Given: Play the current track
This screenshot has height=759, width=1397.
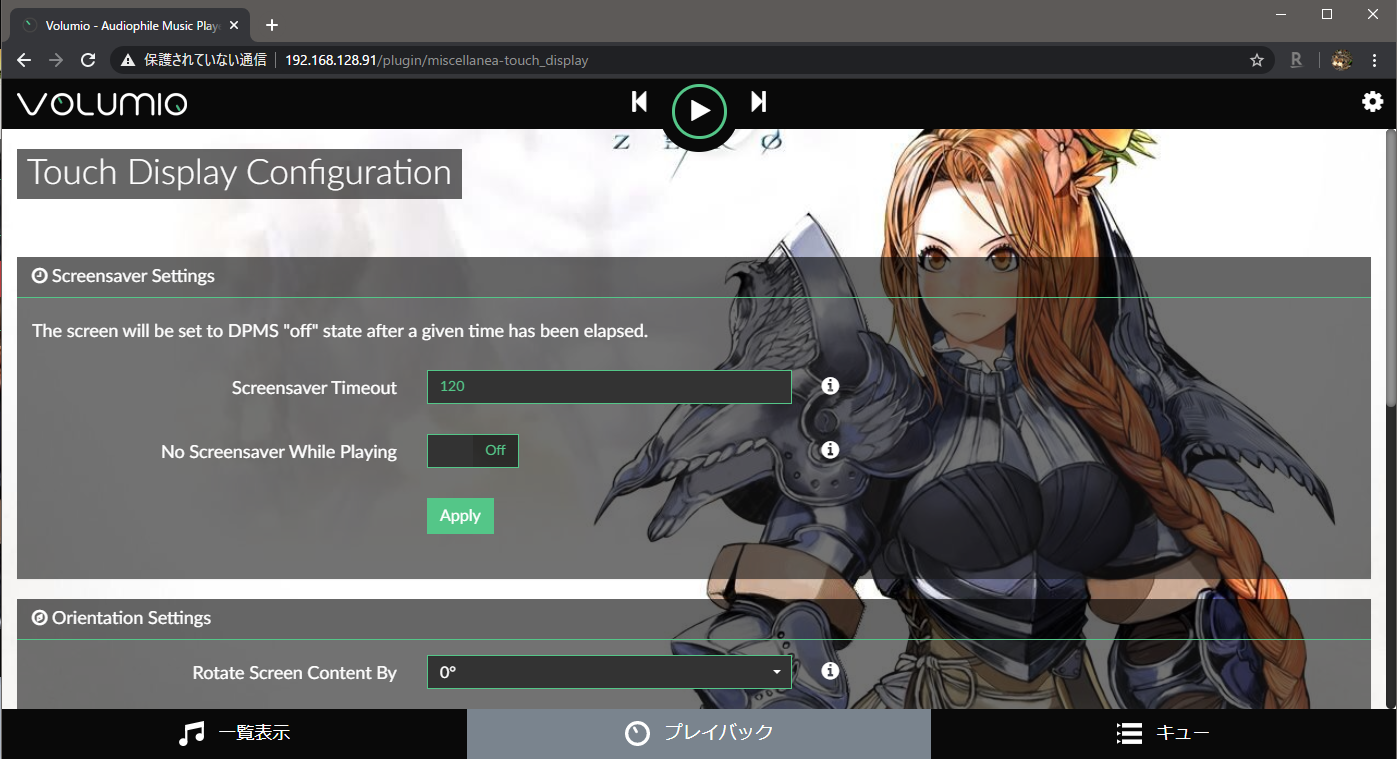Looking at the screenshot, I should pyautogui.click(x=699, y=110).
